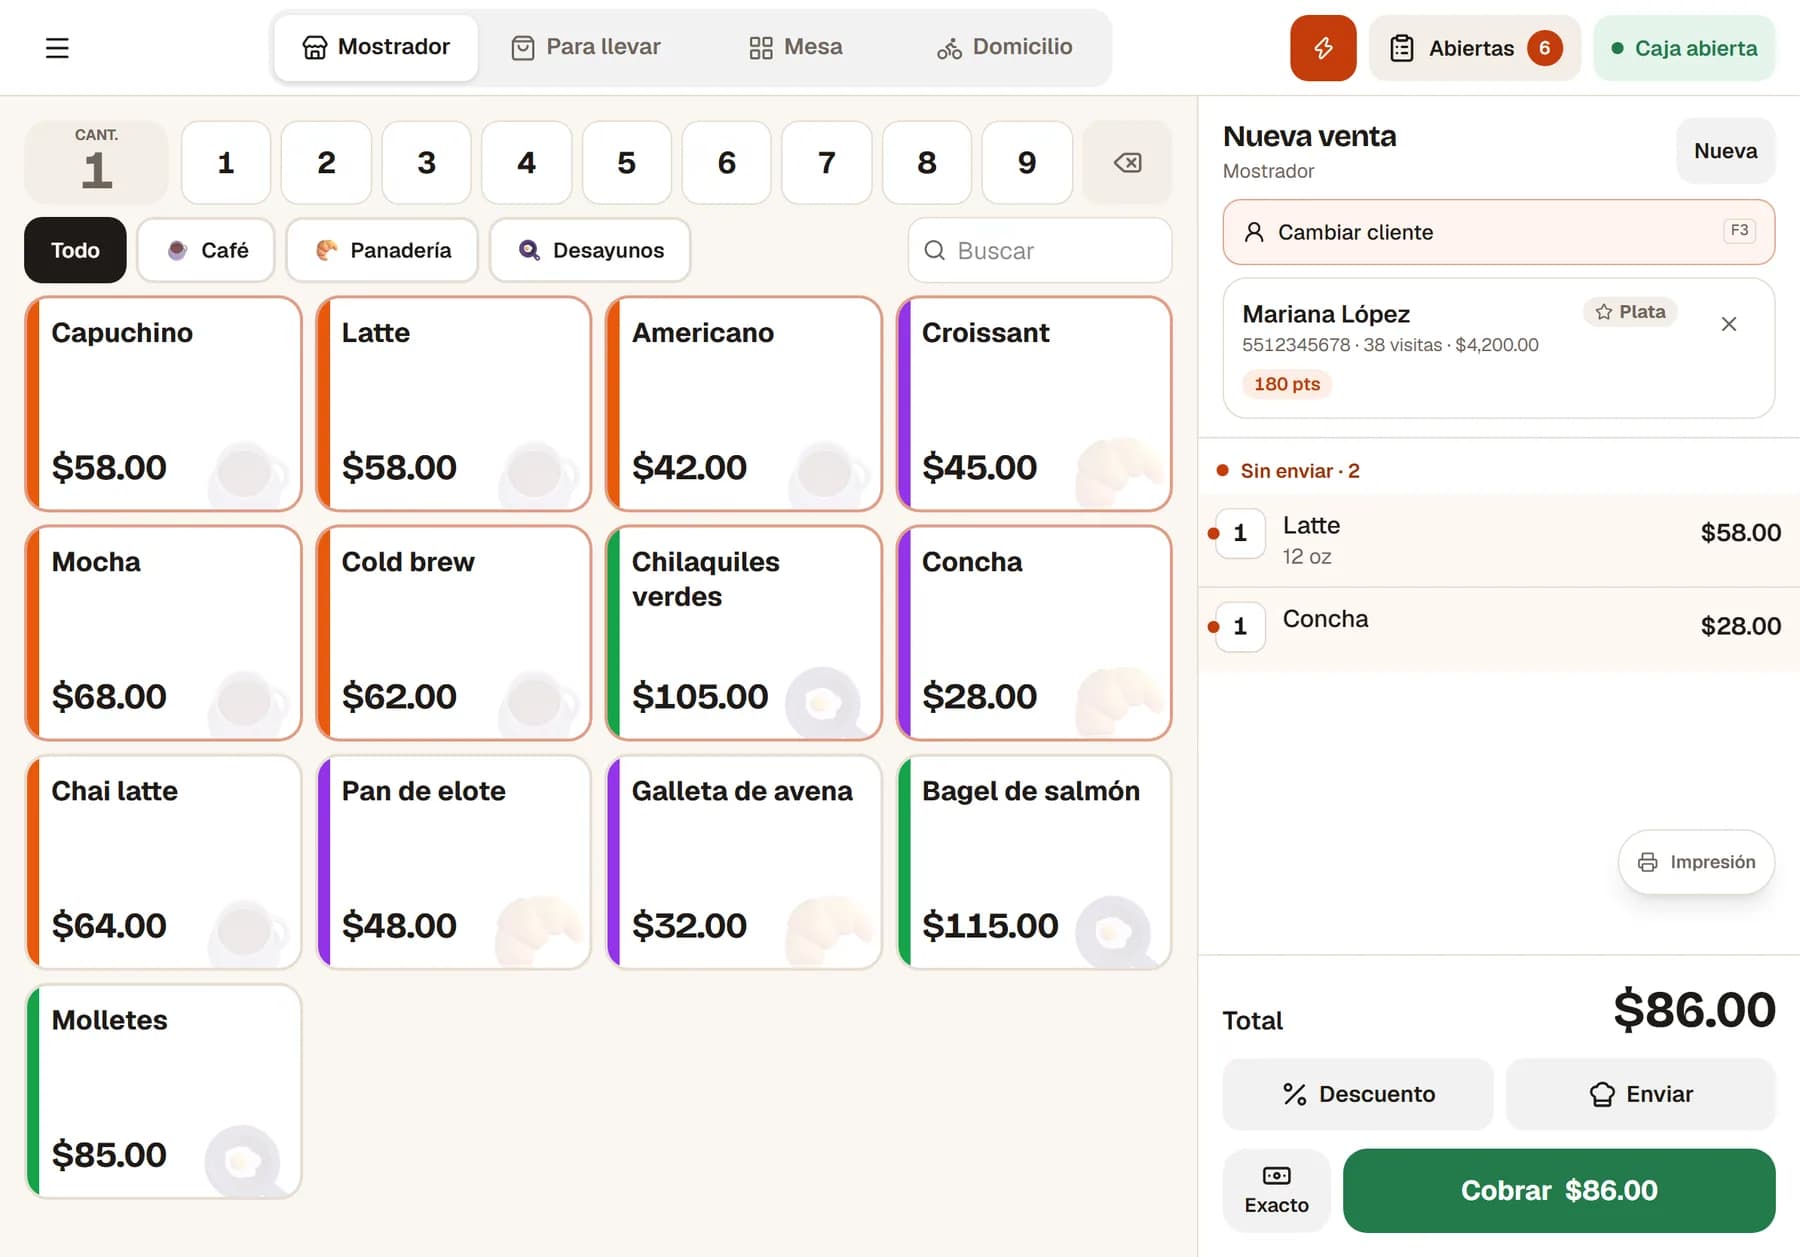Click the Nueva sale button
1800x1257 pixels.
tap(1725, 151)
